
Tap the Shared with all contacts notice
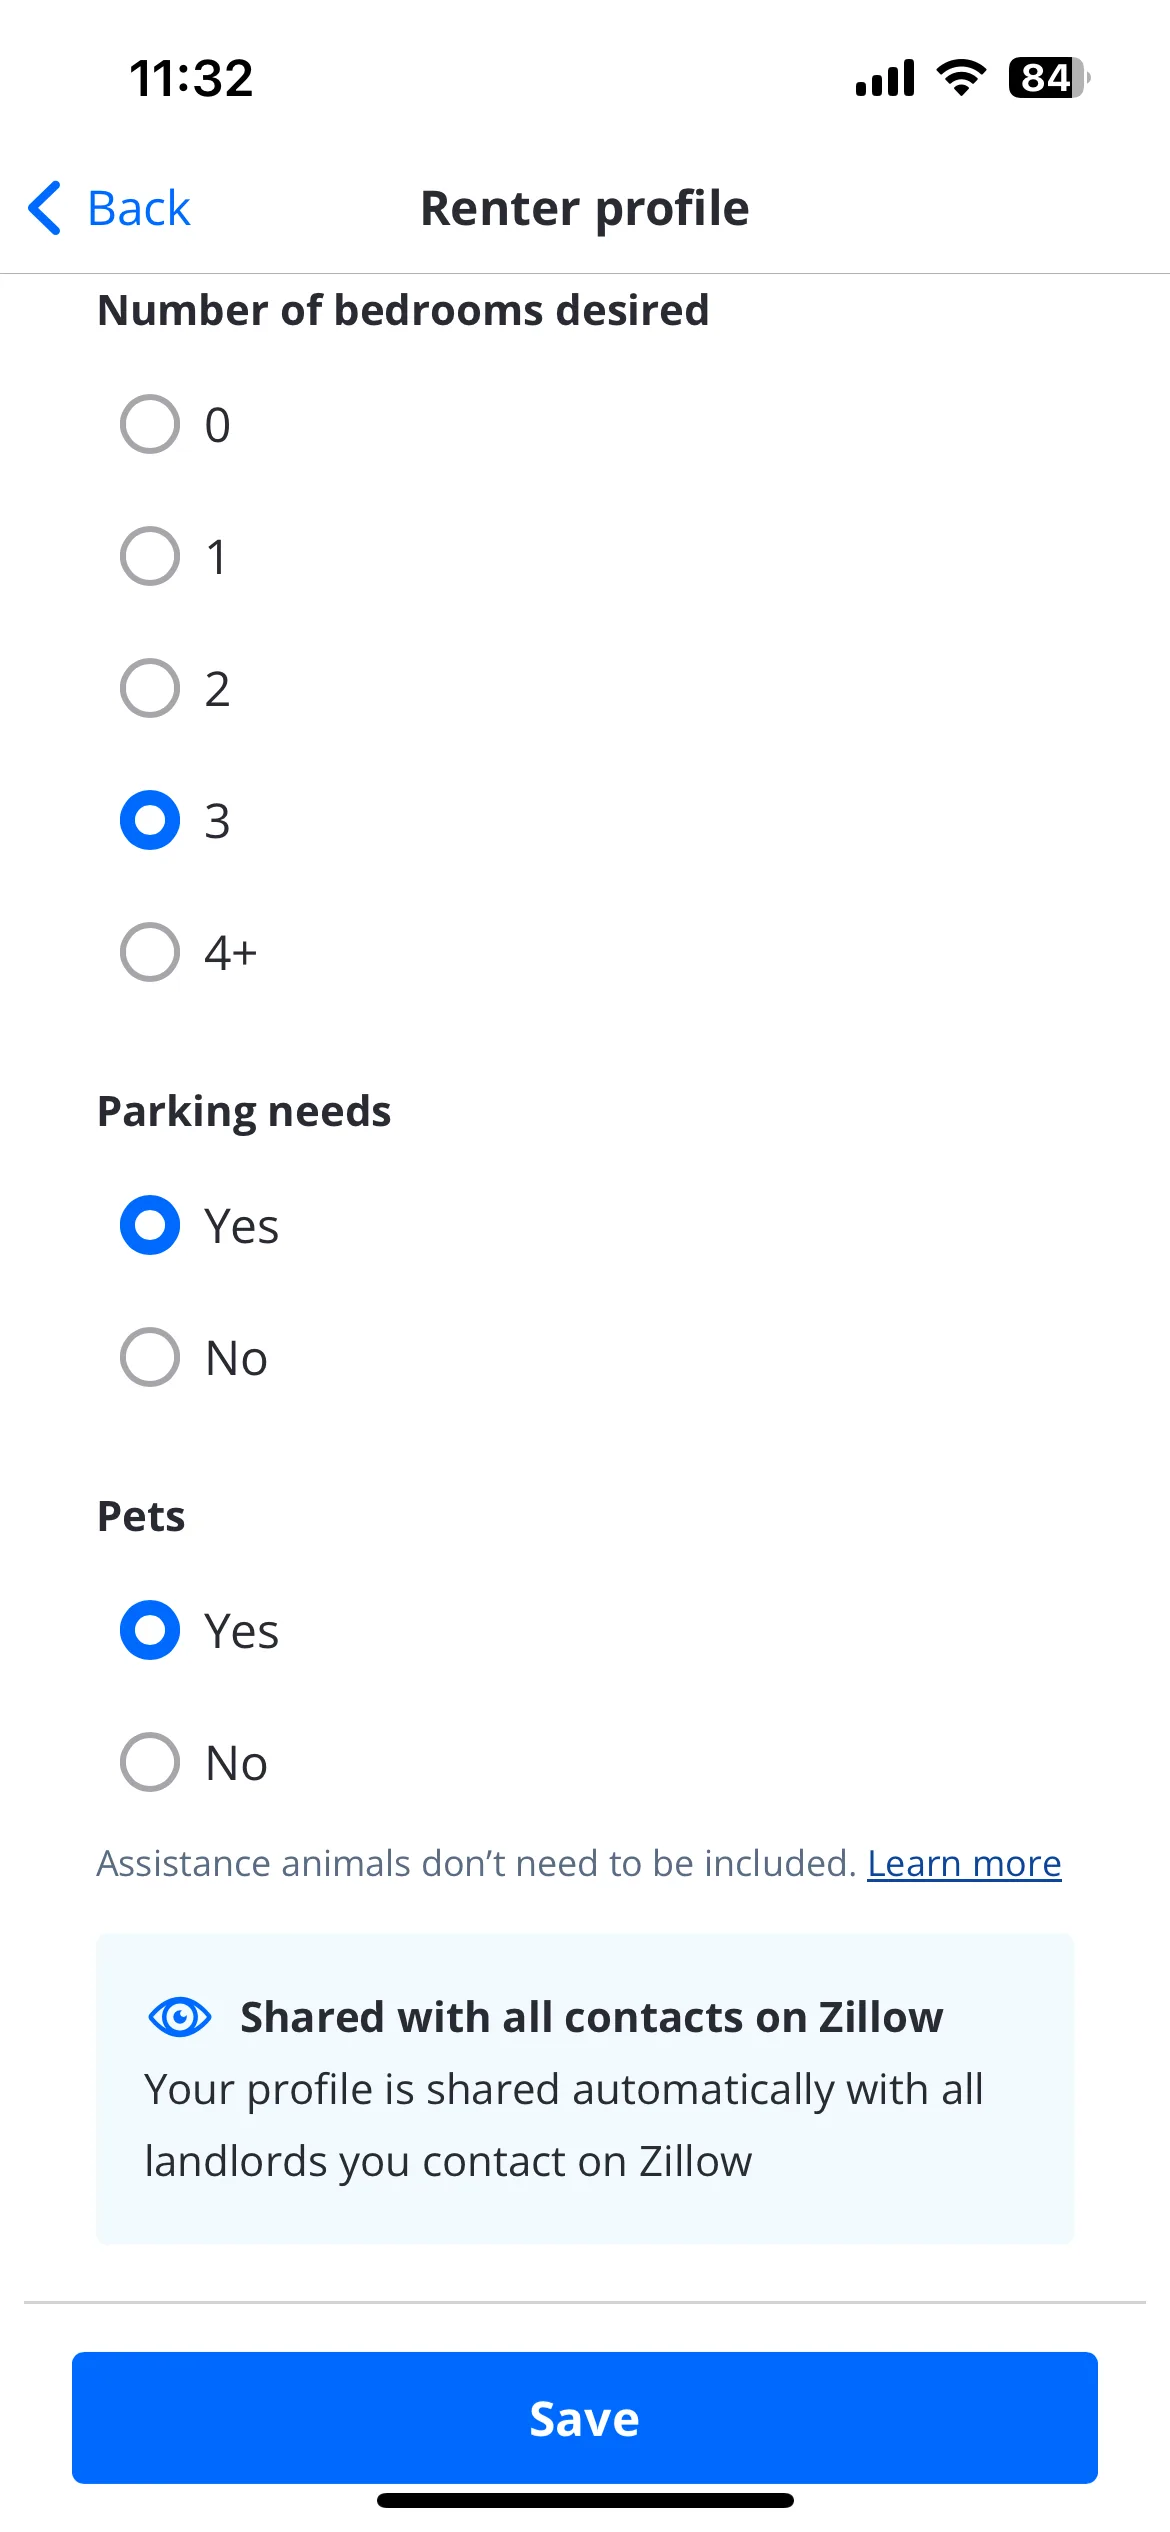pos(585,2088)
